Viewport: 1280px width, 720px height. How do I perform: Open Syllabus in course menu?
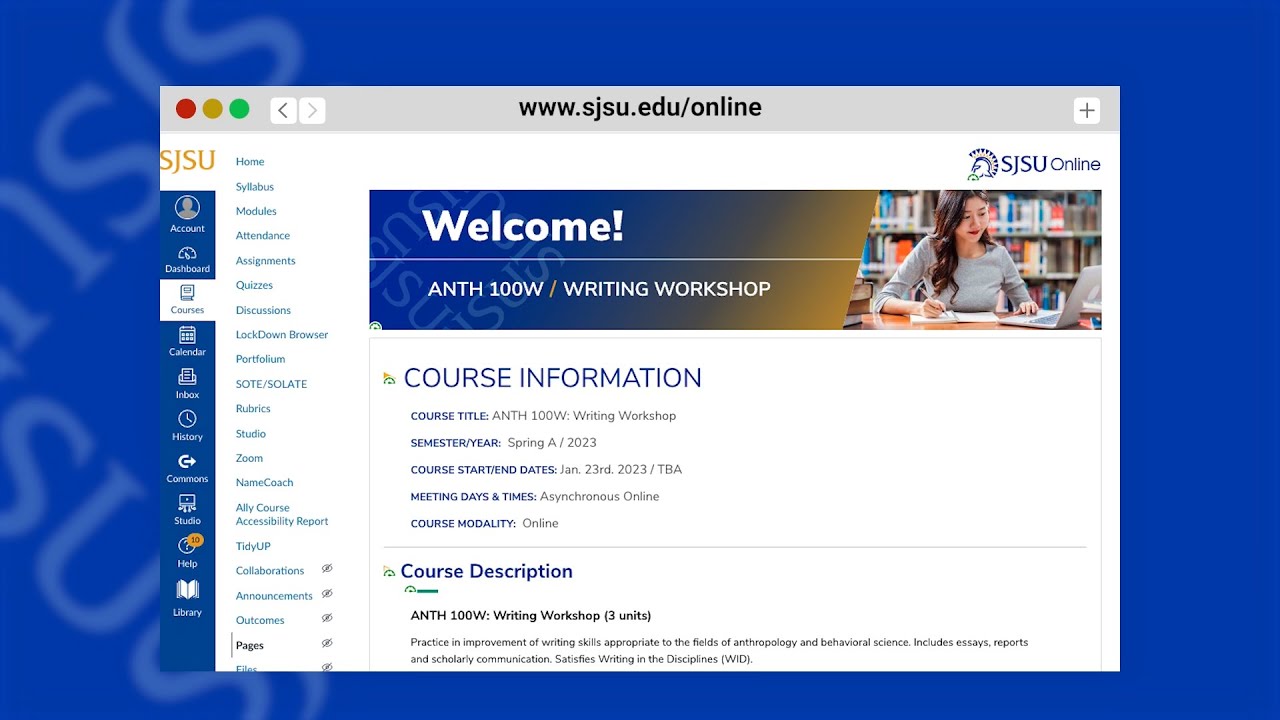pyautogui.click(x=255, y=187)
